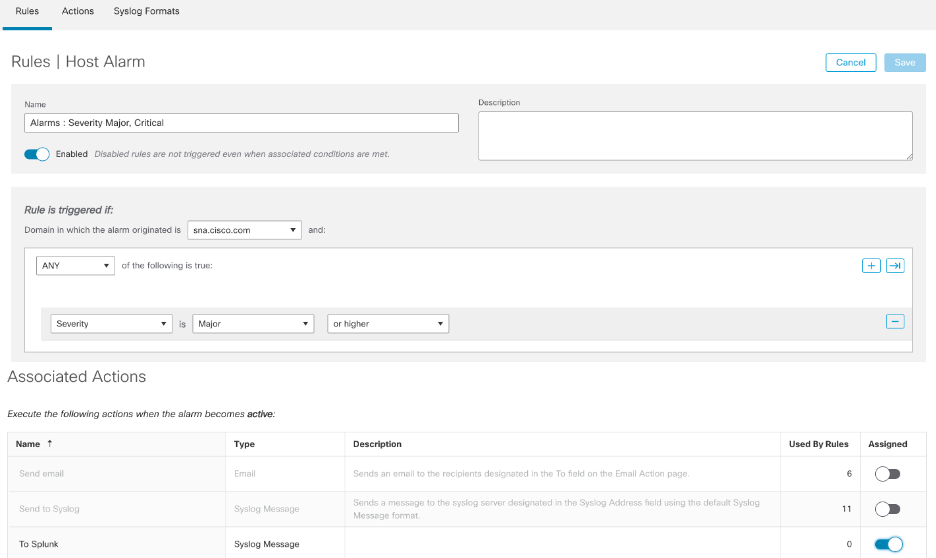Click into the Description text area
Viewport: 936px width, 558px height.
695,135
